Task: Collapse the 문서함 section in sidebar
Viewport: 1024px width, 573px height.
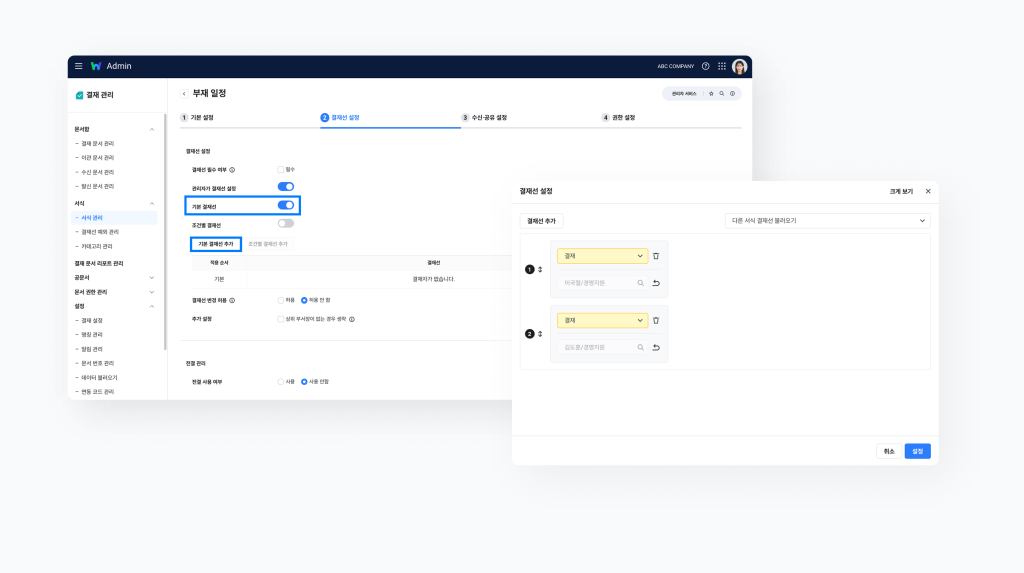Action: pos(152,129)
